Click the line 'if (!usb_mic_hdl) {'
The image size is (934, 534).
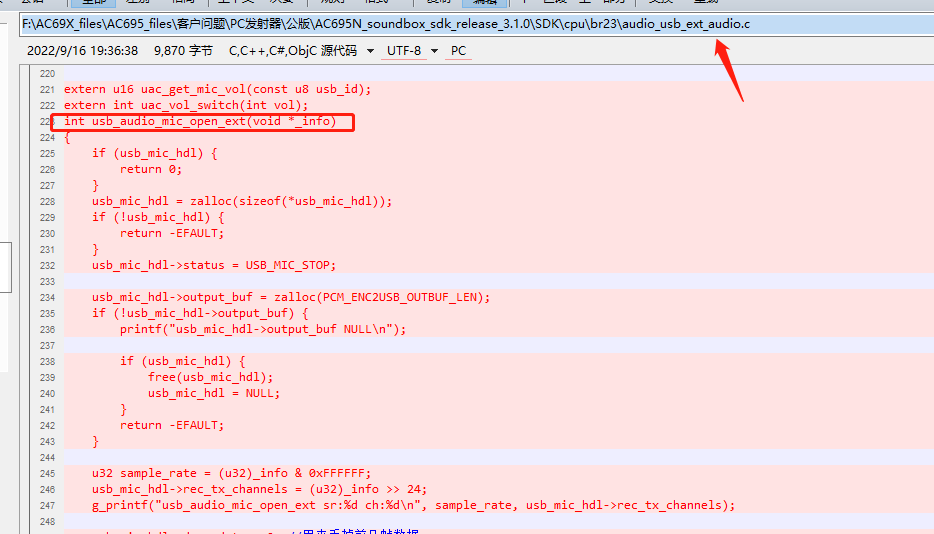(158, 218)
